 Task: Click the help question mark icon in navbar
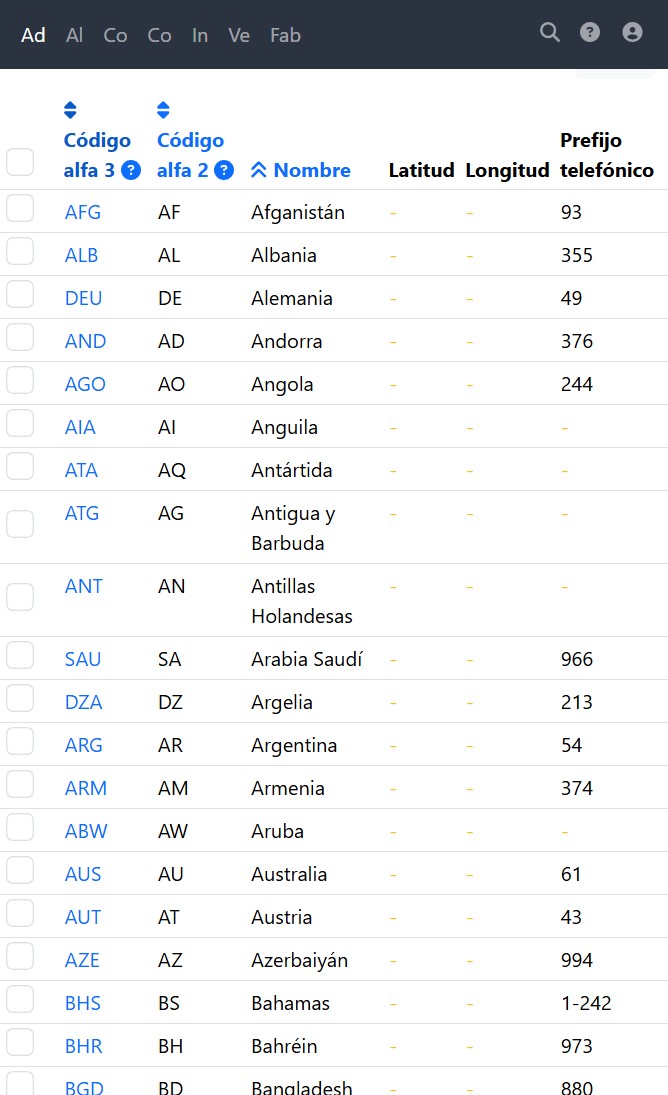[590, 33]
